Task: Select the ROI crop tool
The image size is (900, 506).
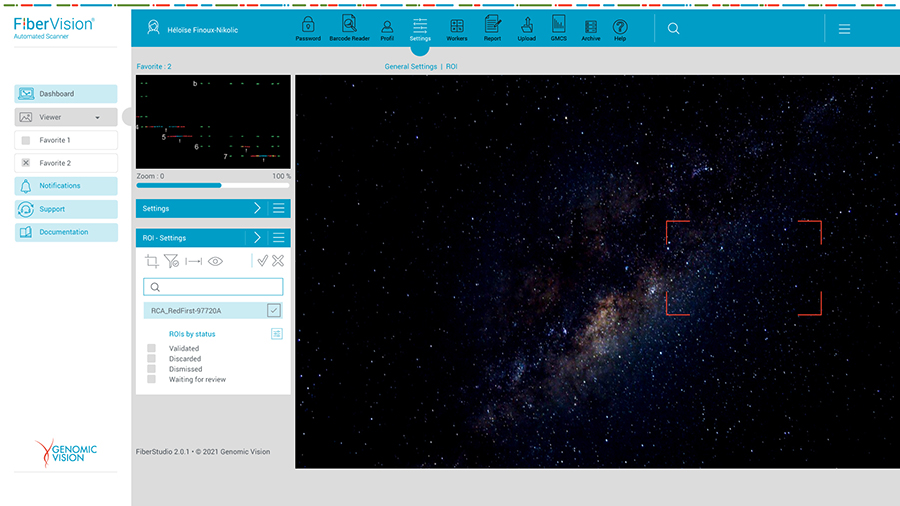Action: [152, 261]
